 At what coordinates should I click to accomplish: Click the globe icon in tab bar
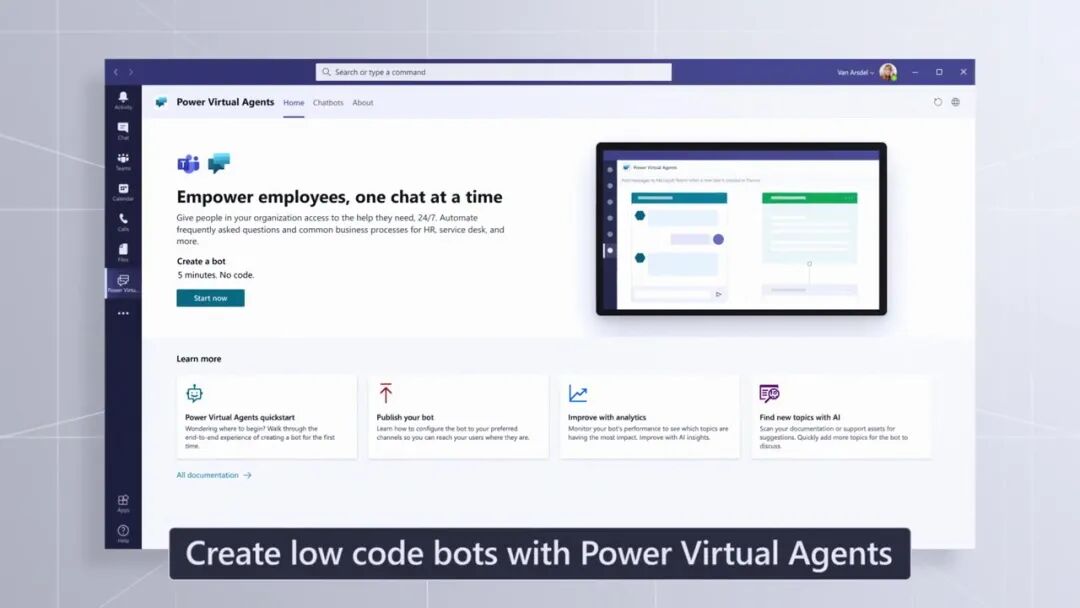(955, 102)
